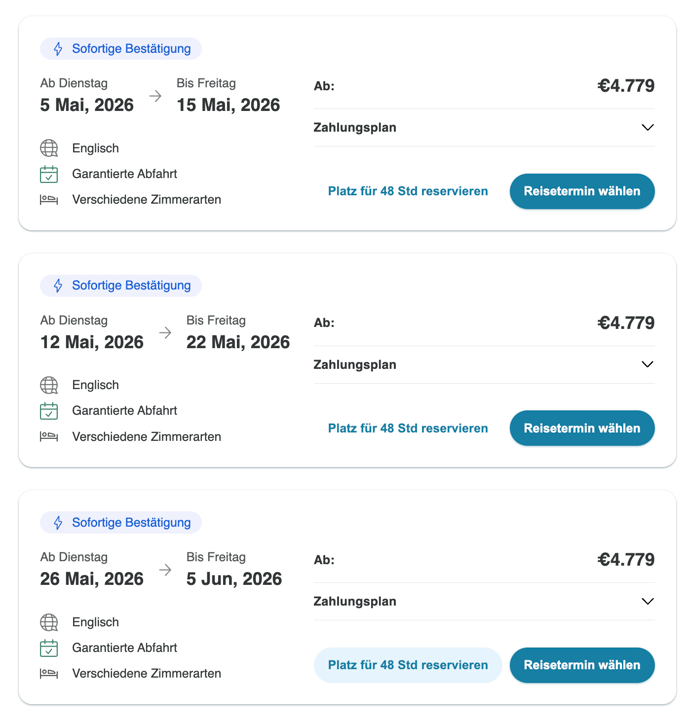Click the Zahlungsplan label in 12 Mai card
Screen dimensions: 688x719
pos(355,365)
